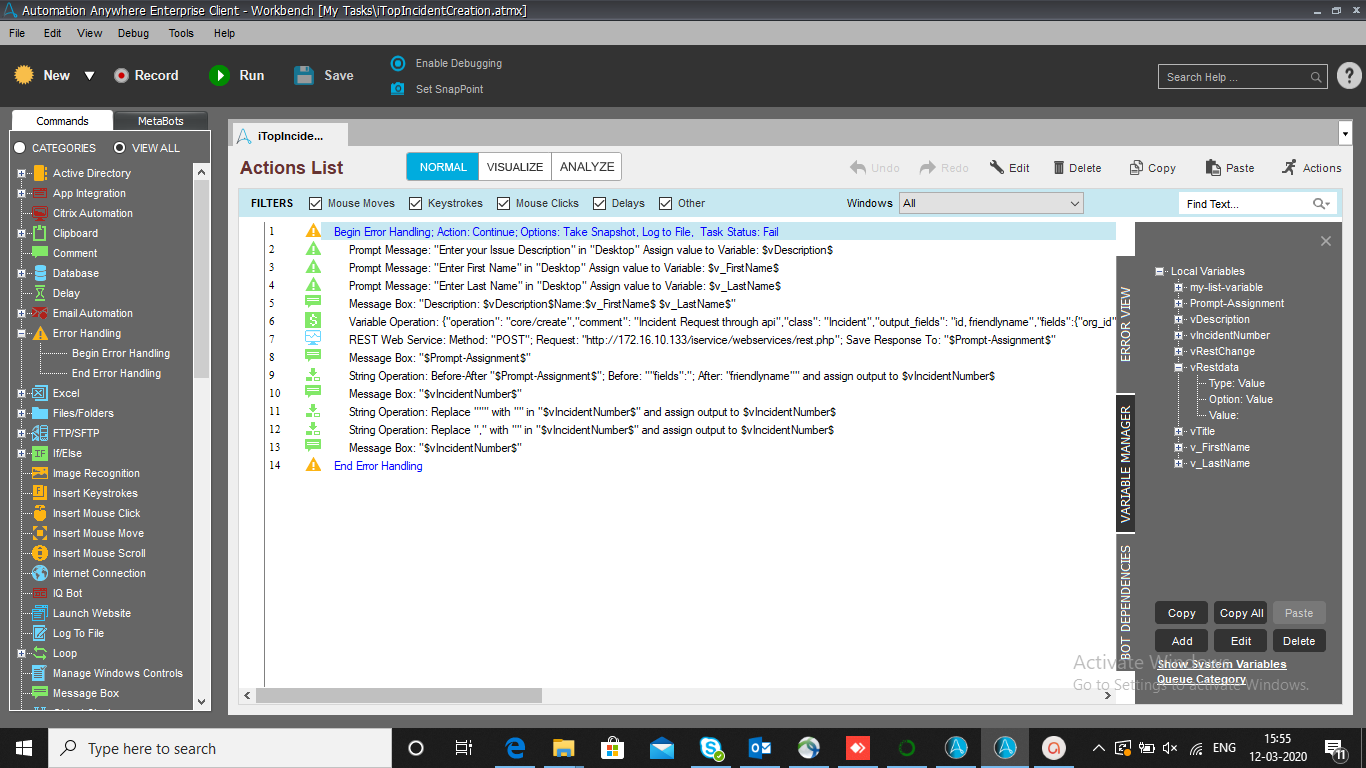
Task: Toggle the Other filter checkbox
Action: 666,203
